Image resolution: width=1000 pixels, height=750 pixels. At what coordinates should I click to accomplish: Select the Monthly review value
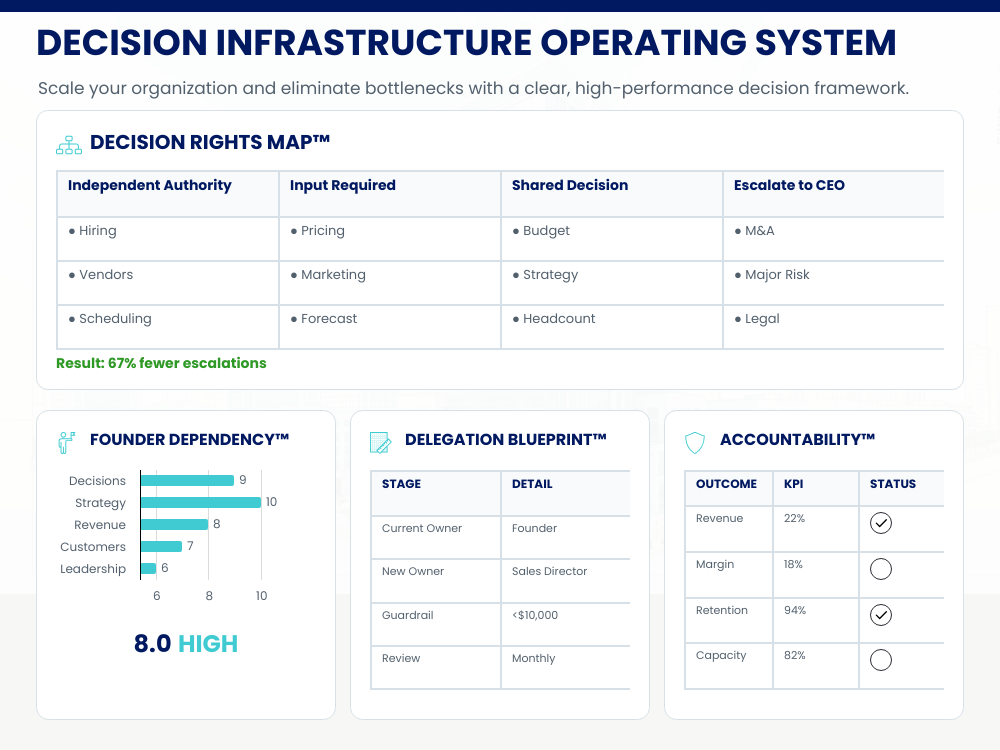tap(566, 668)
